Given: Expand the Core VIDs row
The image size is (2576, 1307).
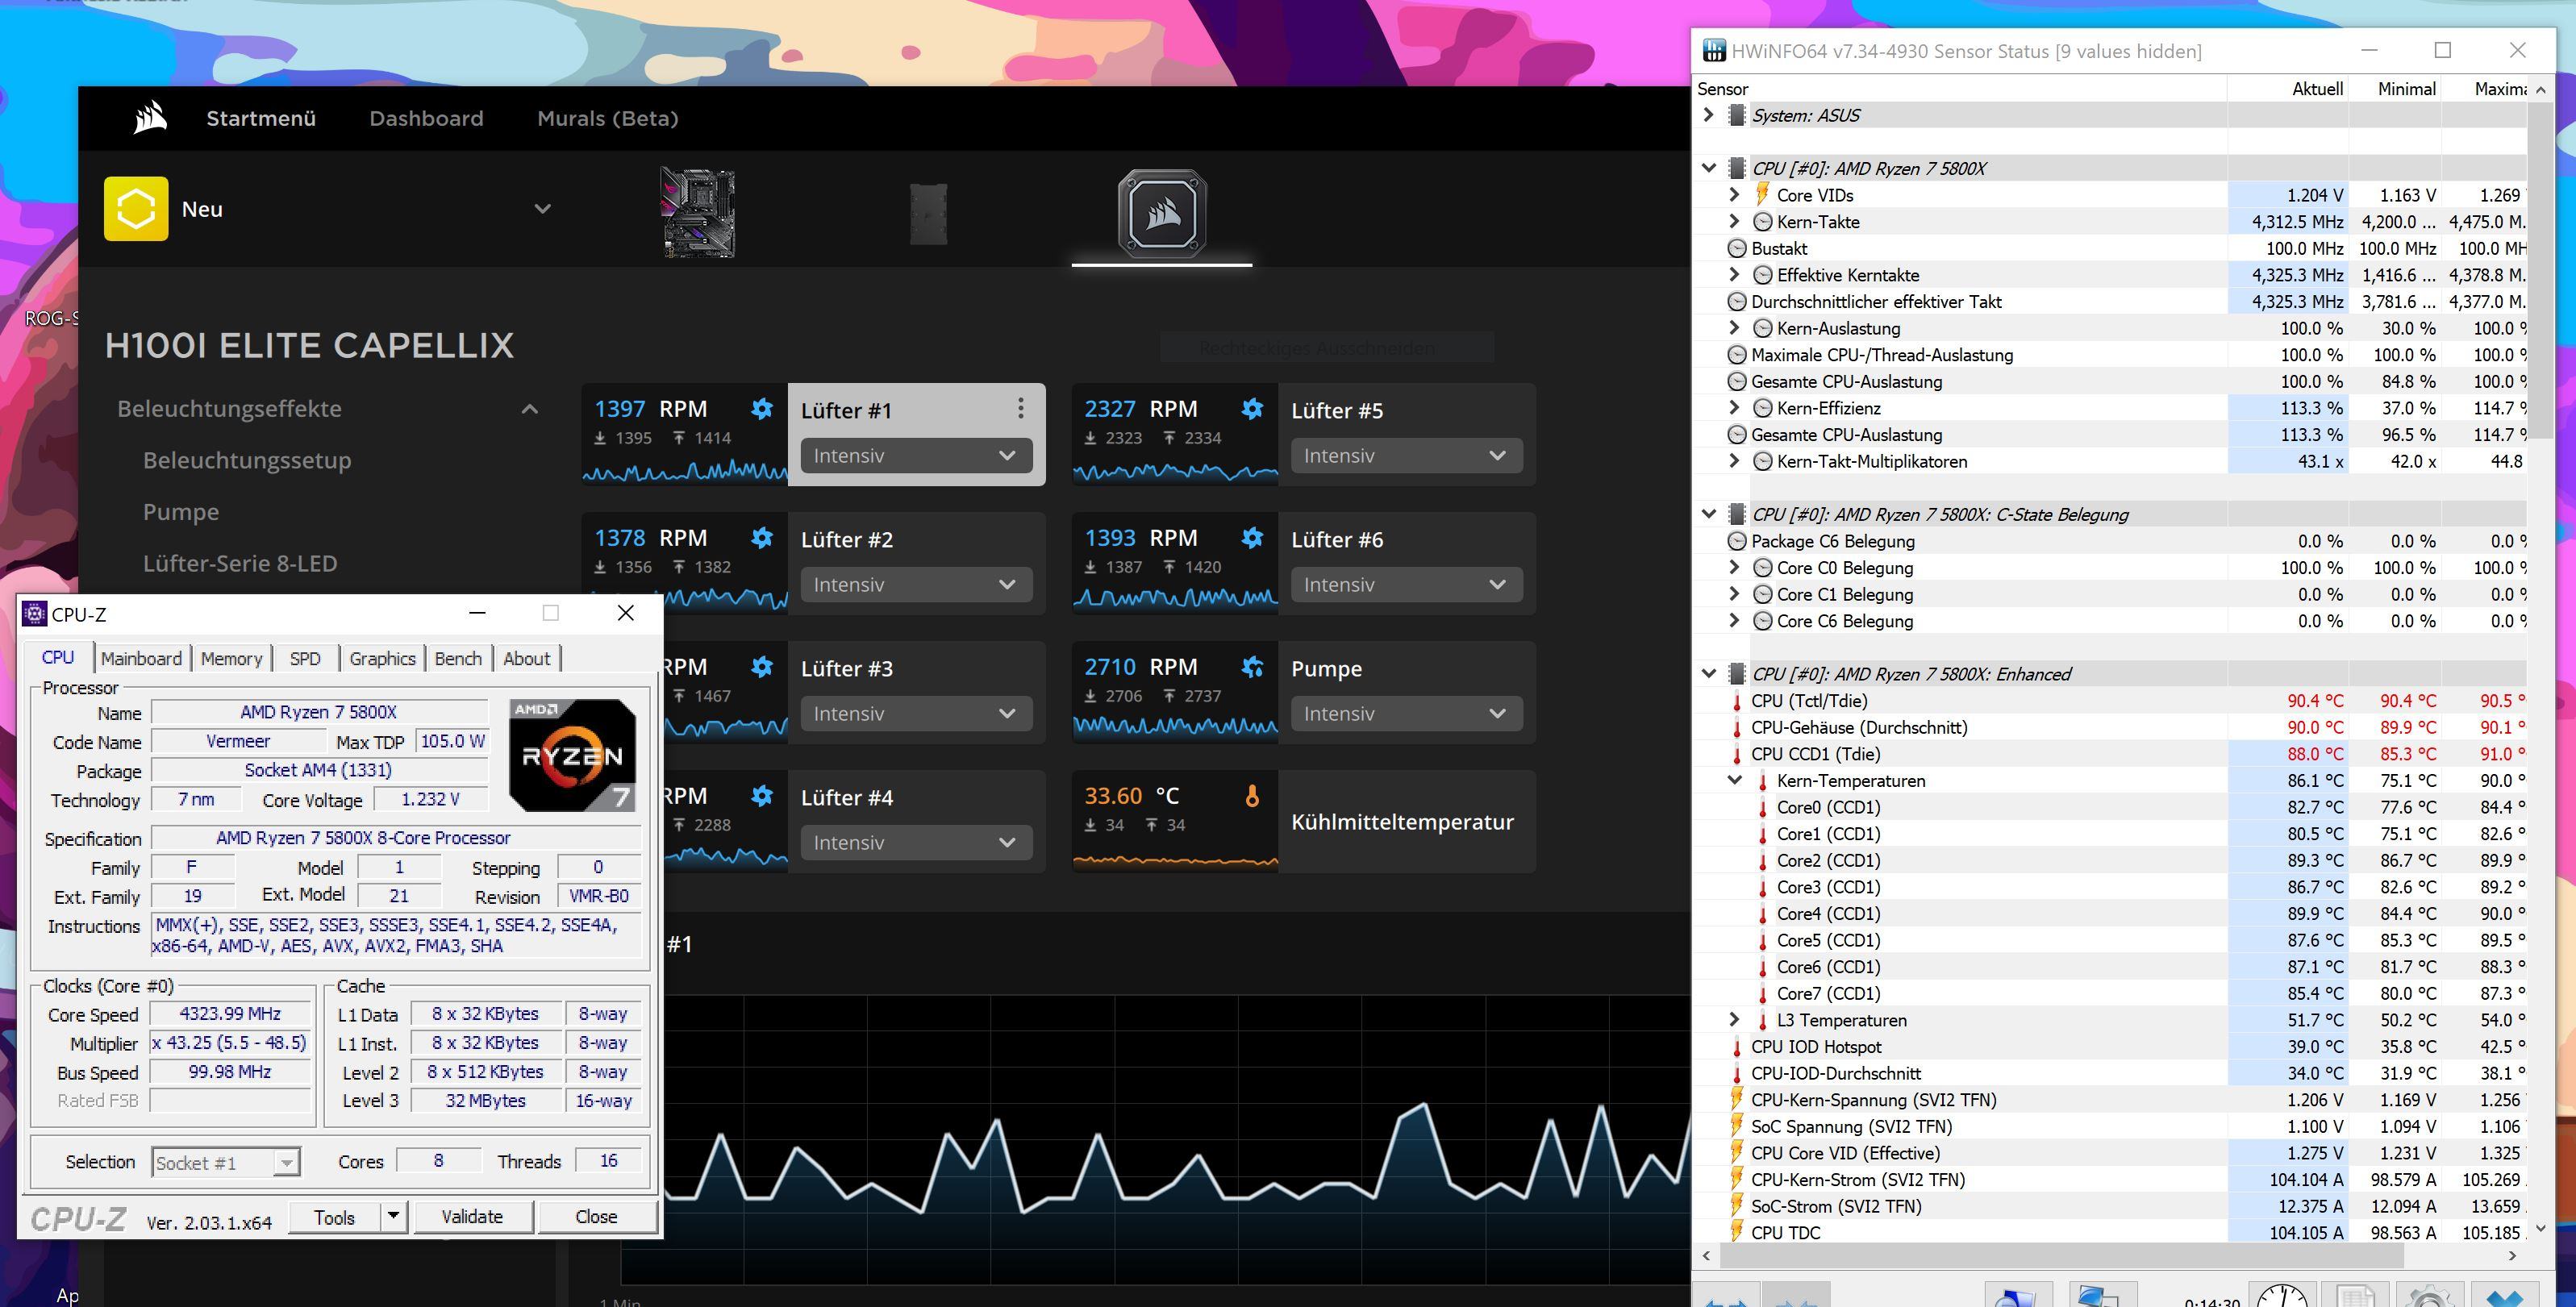Looking at the screenshot, I should (1734, 195).
